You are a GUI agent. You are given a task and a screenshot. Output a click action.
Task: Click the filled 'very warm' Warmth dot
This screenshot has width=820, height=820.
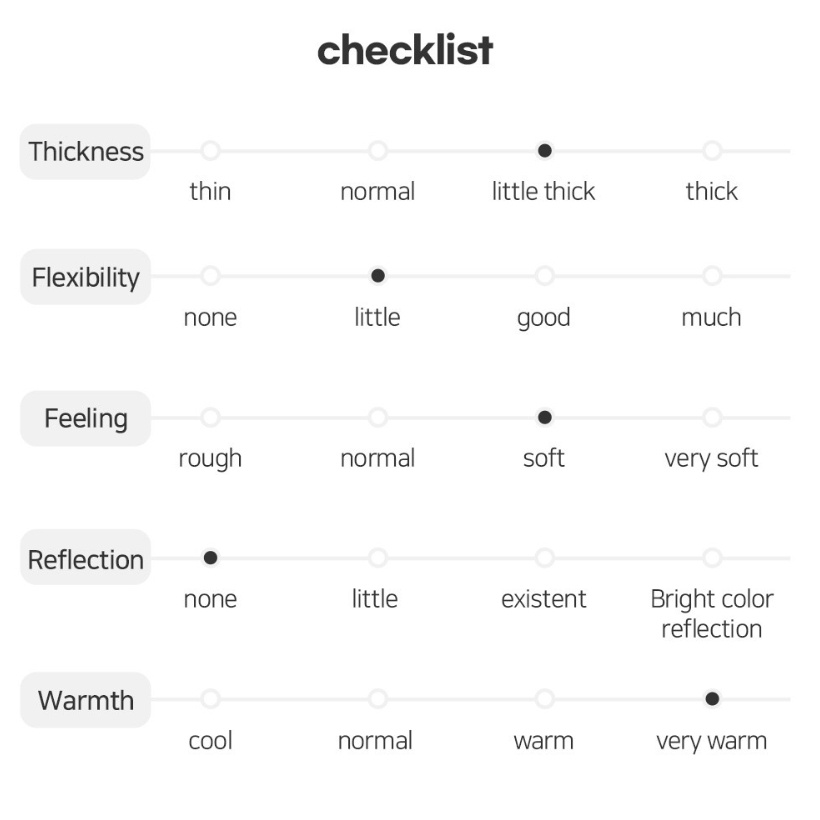click(x=712, y=699)
